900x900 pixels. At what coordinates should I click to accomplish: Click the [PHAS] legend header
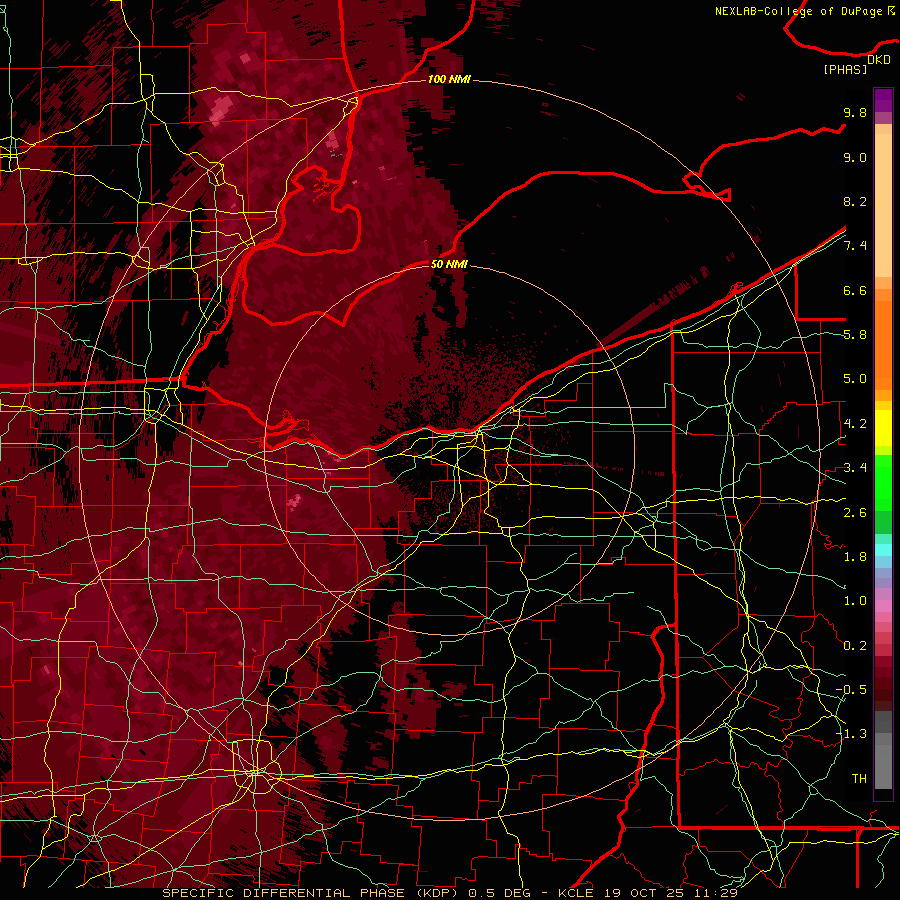(845, 70)
